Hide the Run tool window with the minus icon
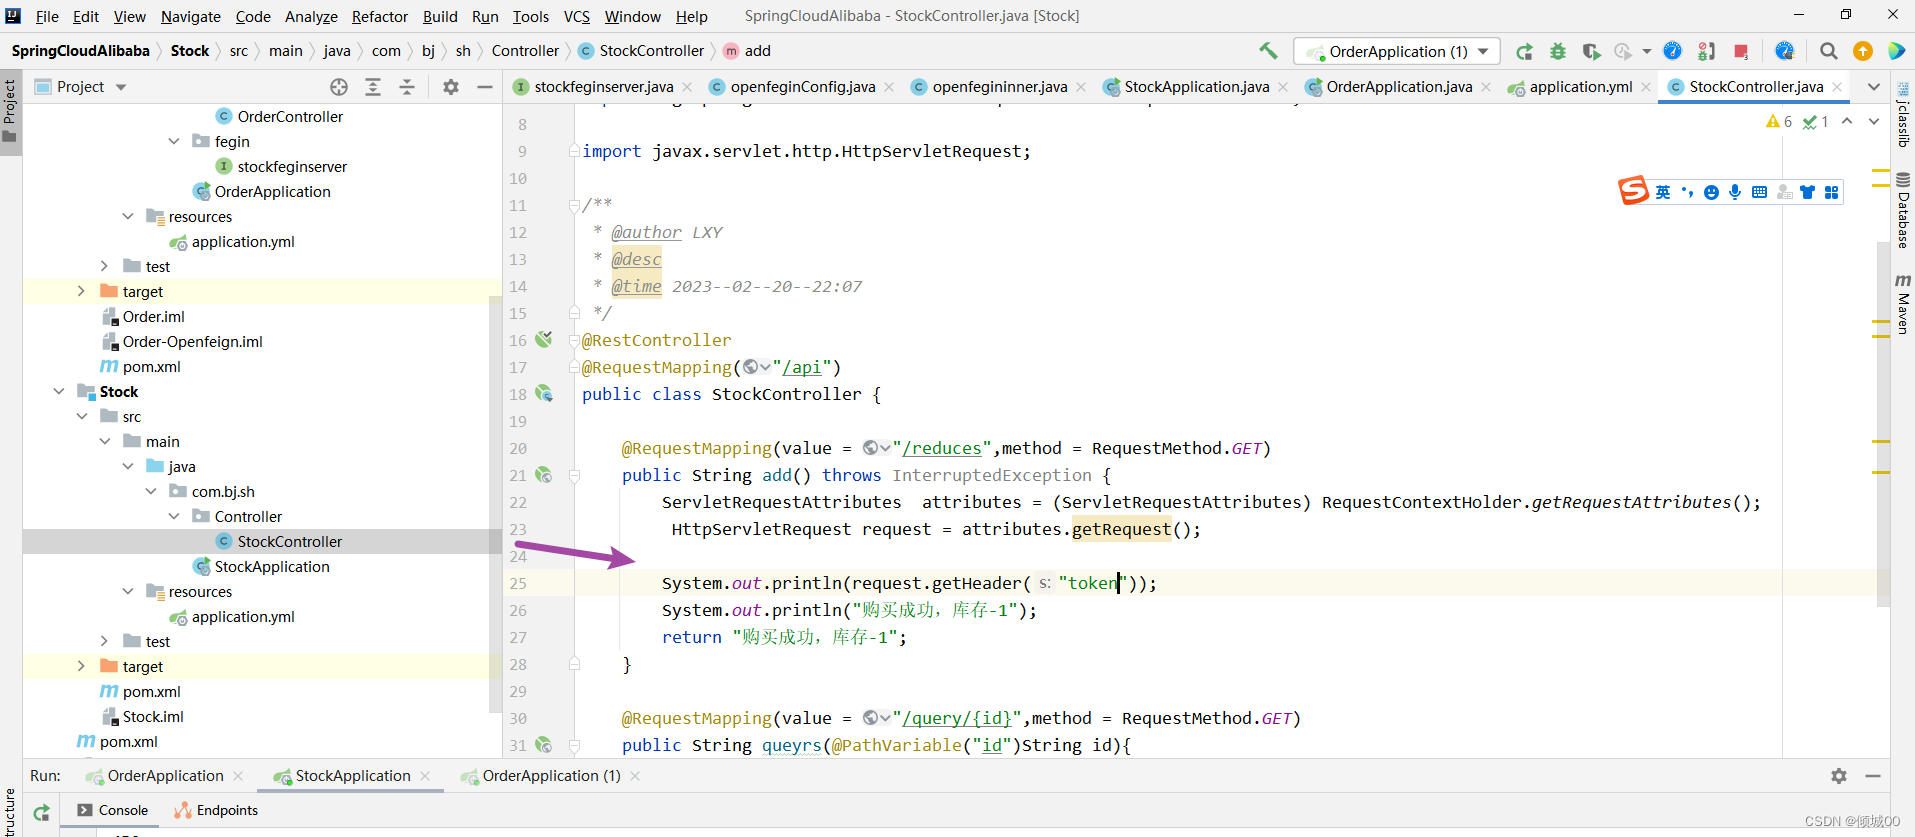Image resolution: width=1915 pixels, height=837 pixels. pyautogui.click(x=1873, y=776)
